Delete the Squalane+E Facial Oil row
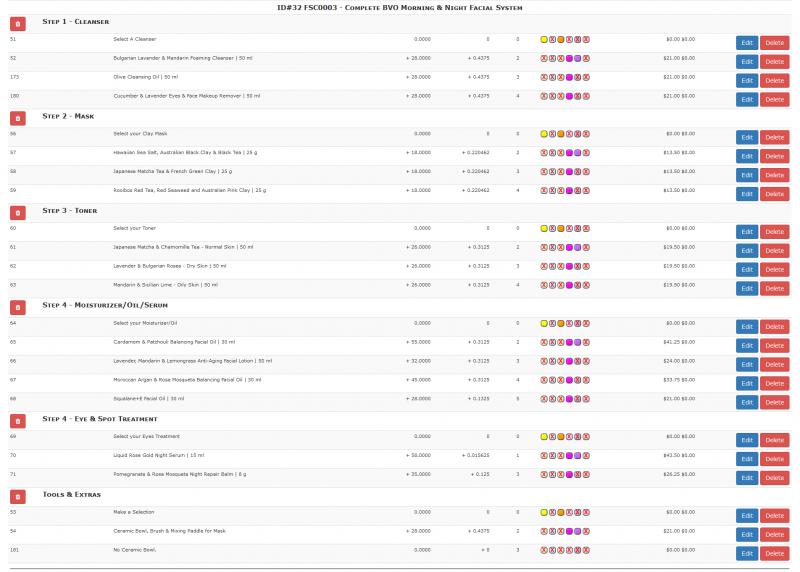This screenshot has width=800, height=572. (774, 402)
